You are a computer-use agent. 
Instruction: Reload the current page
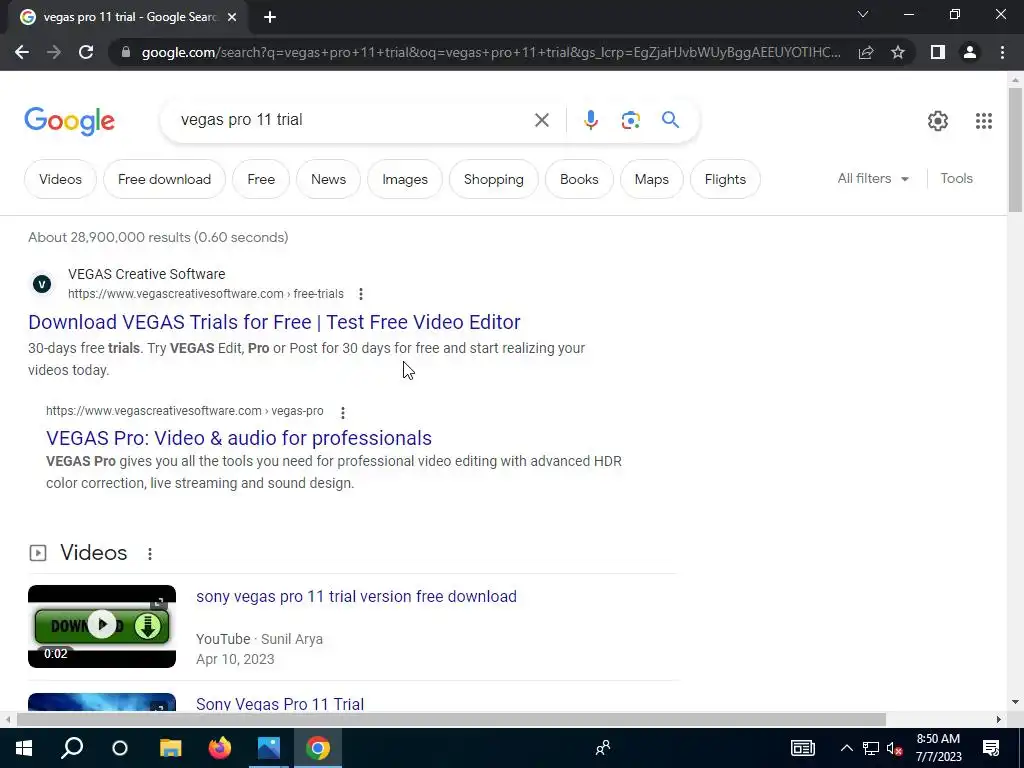[86, 52]
